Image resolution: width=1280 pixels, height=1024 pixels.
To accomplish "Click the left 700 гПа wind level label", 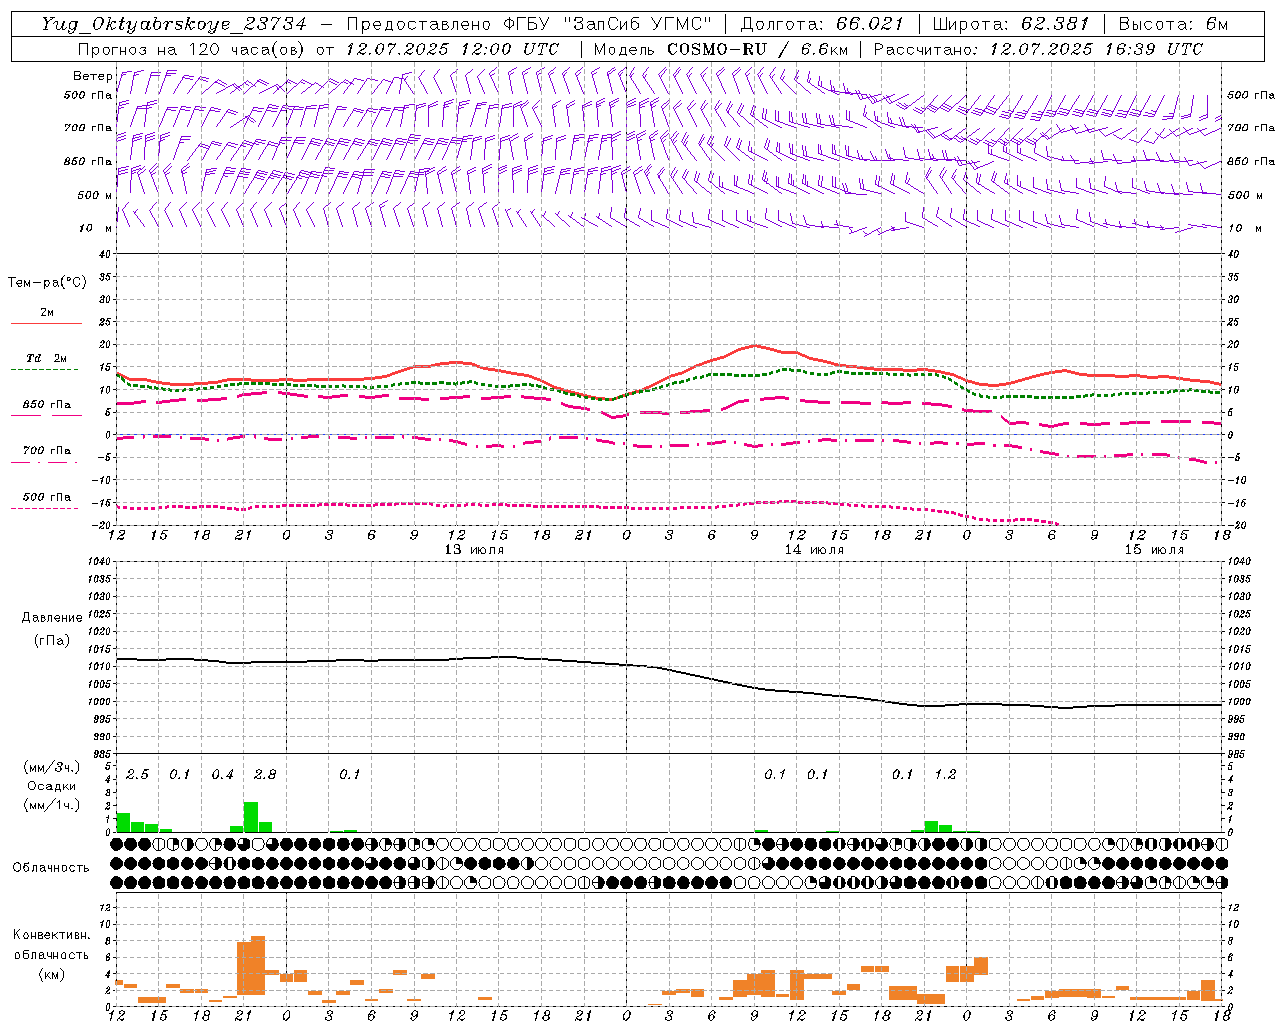I will click(x=88, y=128).
